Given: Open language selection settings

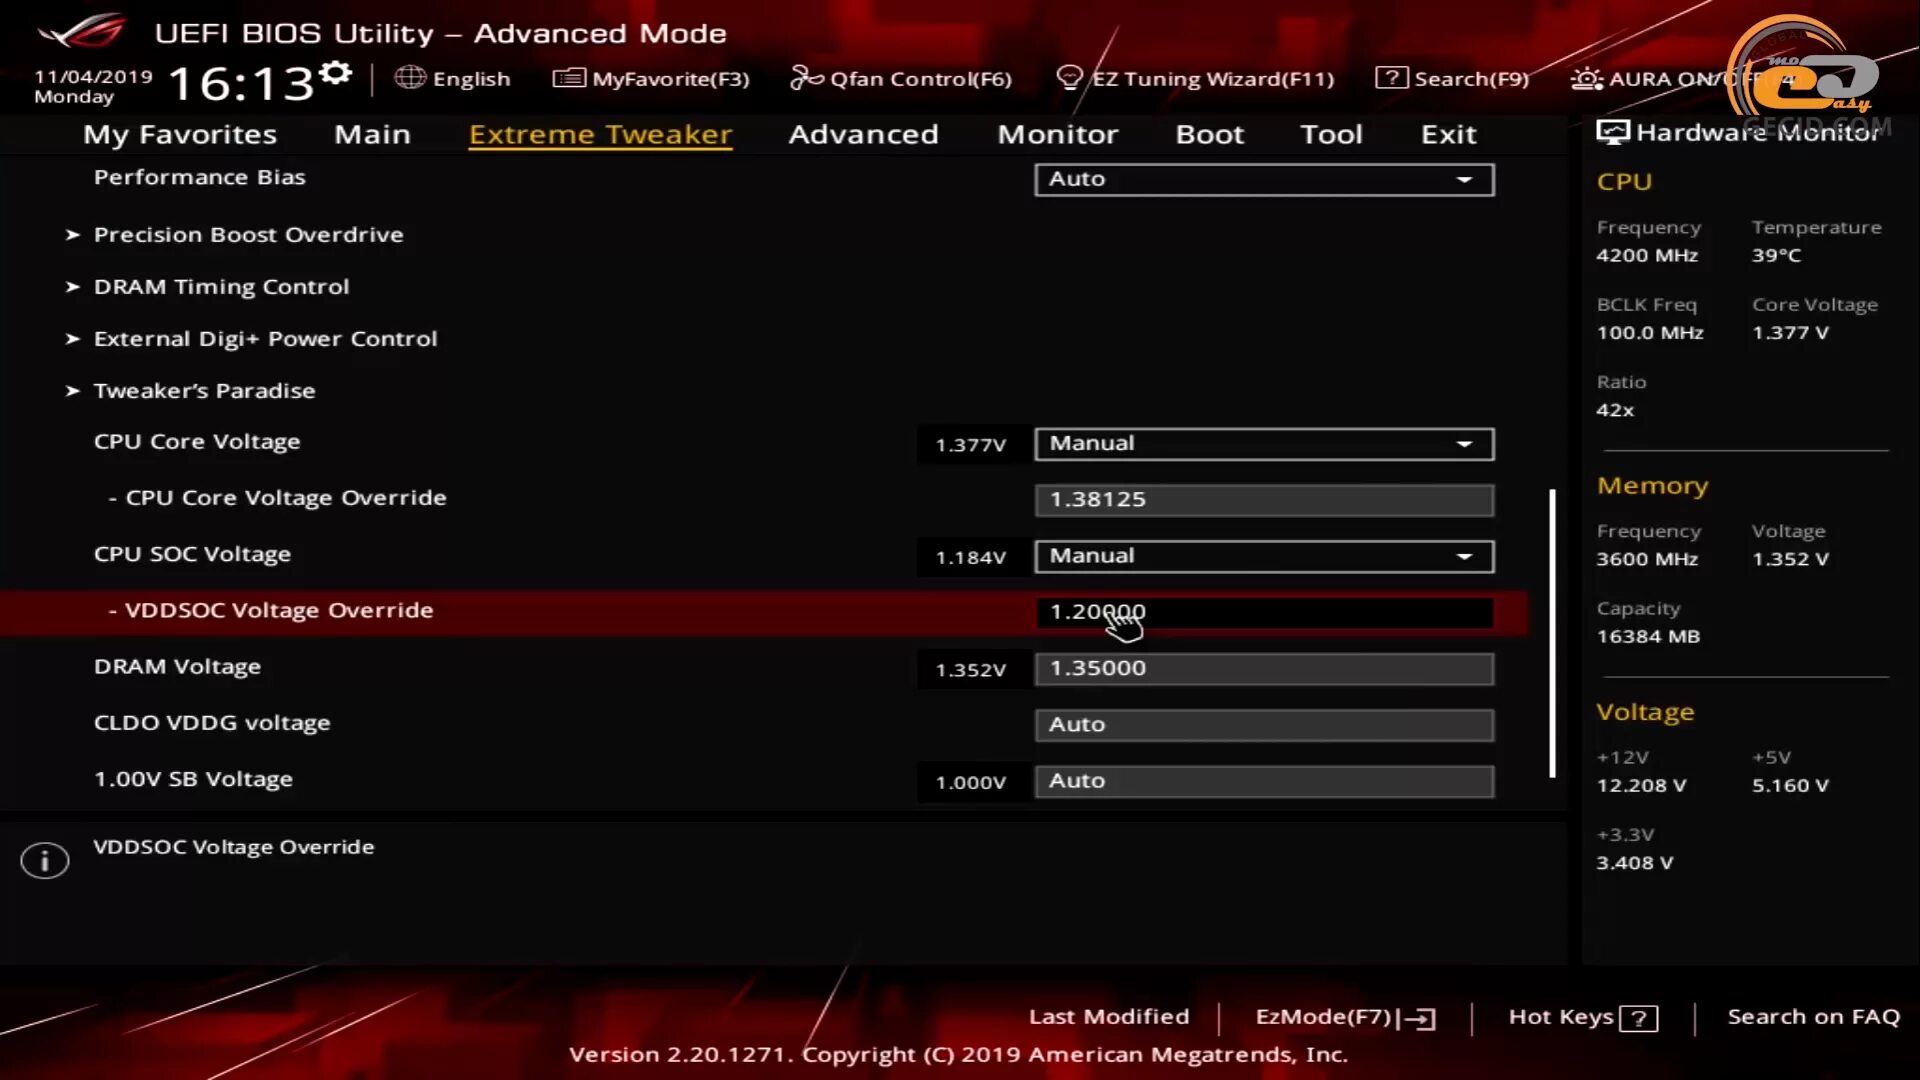Looking at the screenshot, I should click(x=454, y=78).
